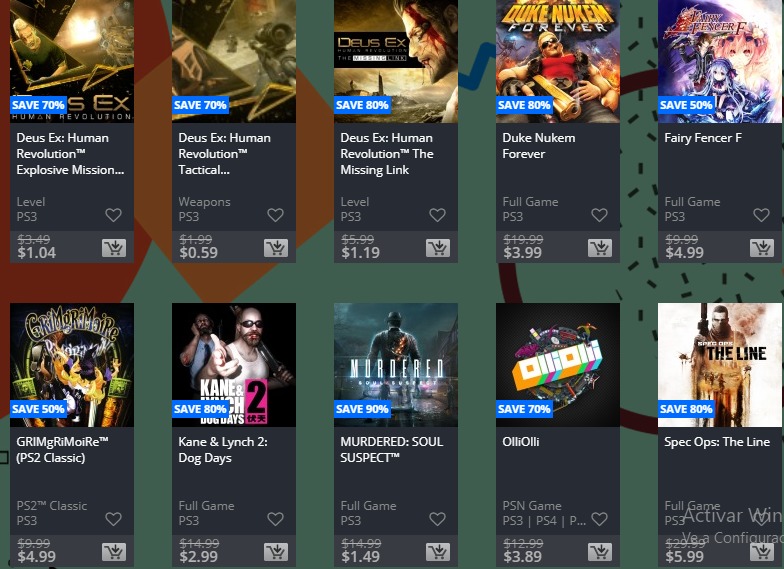
Task: Open Duke Nukem Forever title link
Action: (x=538, y=146)
